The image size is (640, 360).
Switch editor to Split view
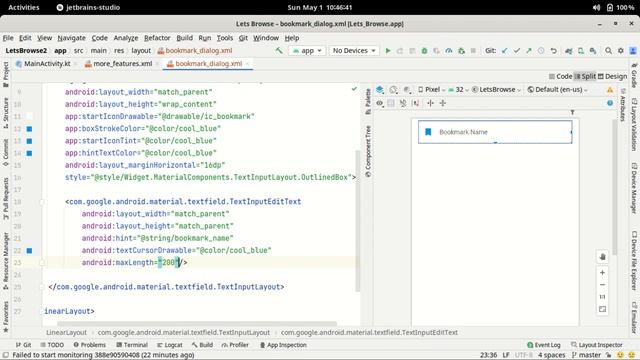(x=585, y=76)
